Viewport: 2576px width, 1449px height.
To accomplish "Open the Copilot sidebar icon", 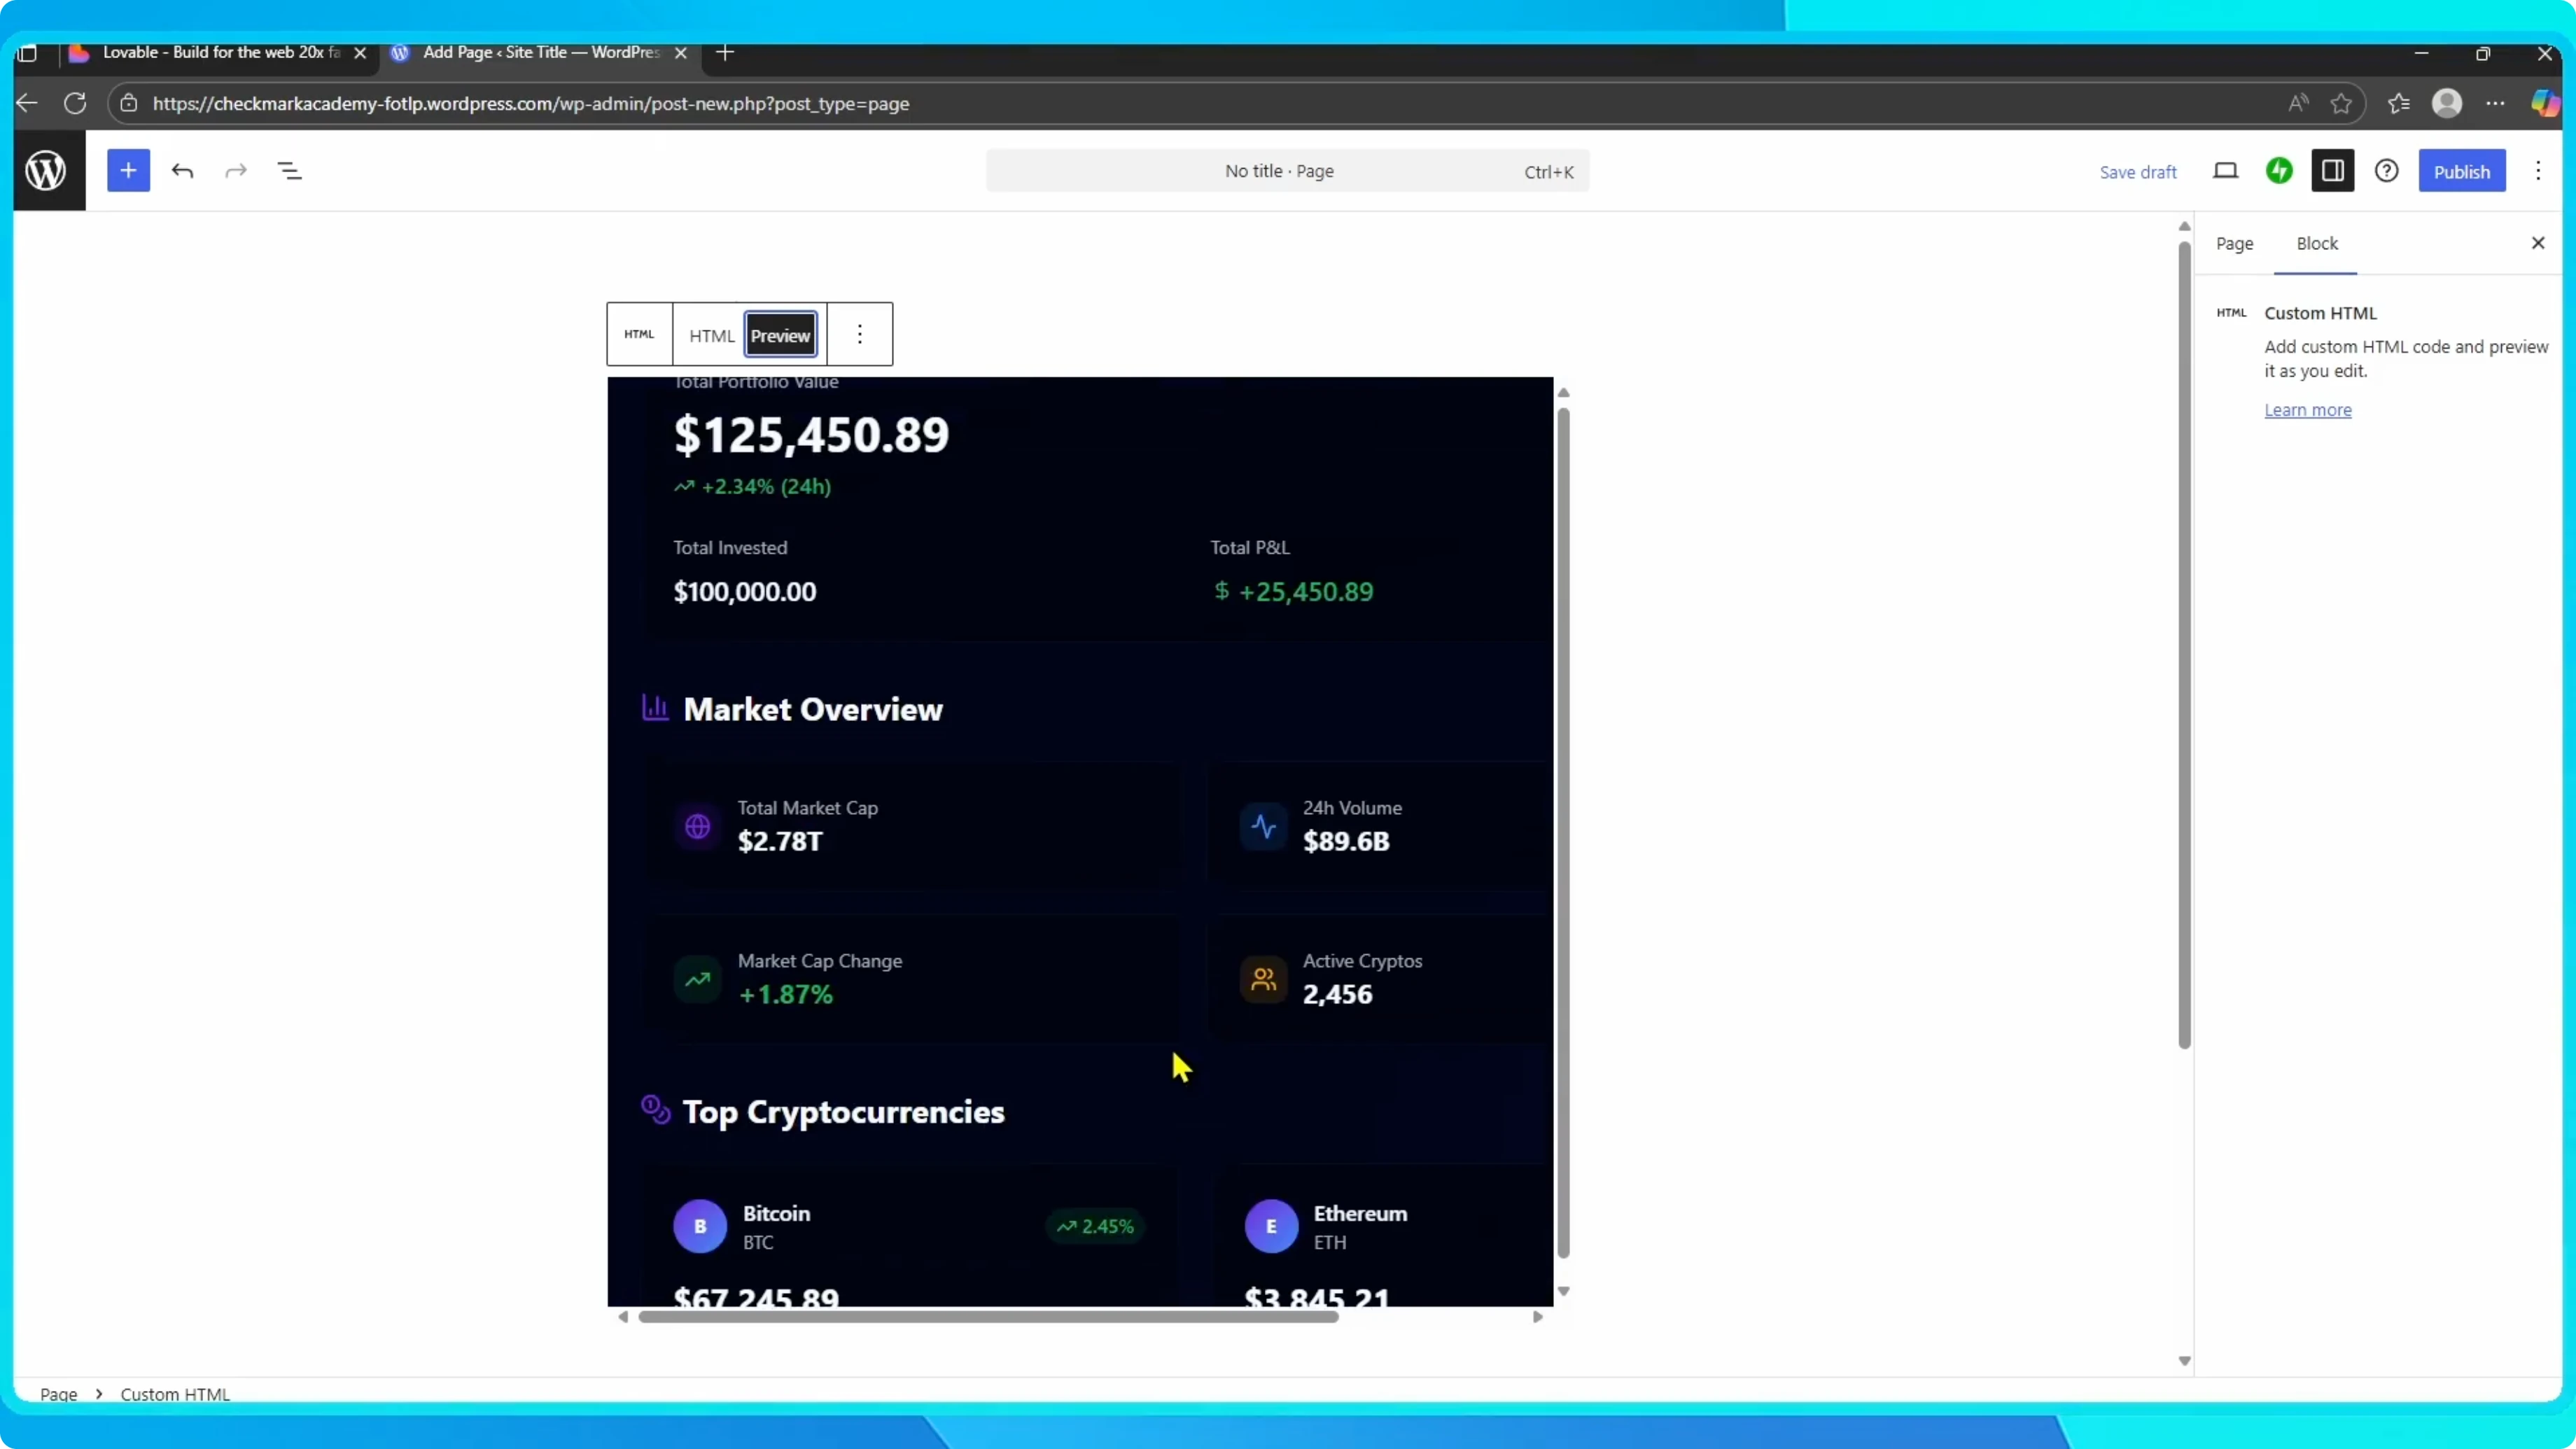I will [2545, 103].
